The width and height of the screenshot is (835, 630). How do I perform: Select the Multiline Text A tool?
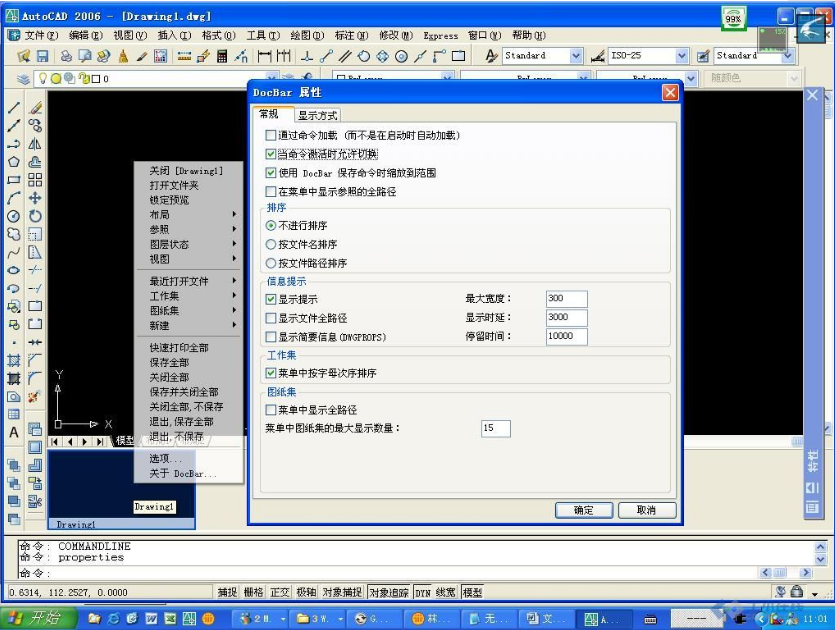coord(14,432)
